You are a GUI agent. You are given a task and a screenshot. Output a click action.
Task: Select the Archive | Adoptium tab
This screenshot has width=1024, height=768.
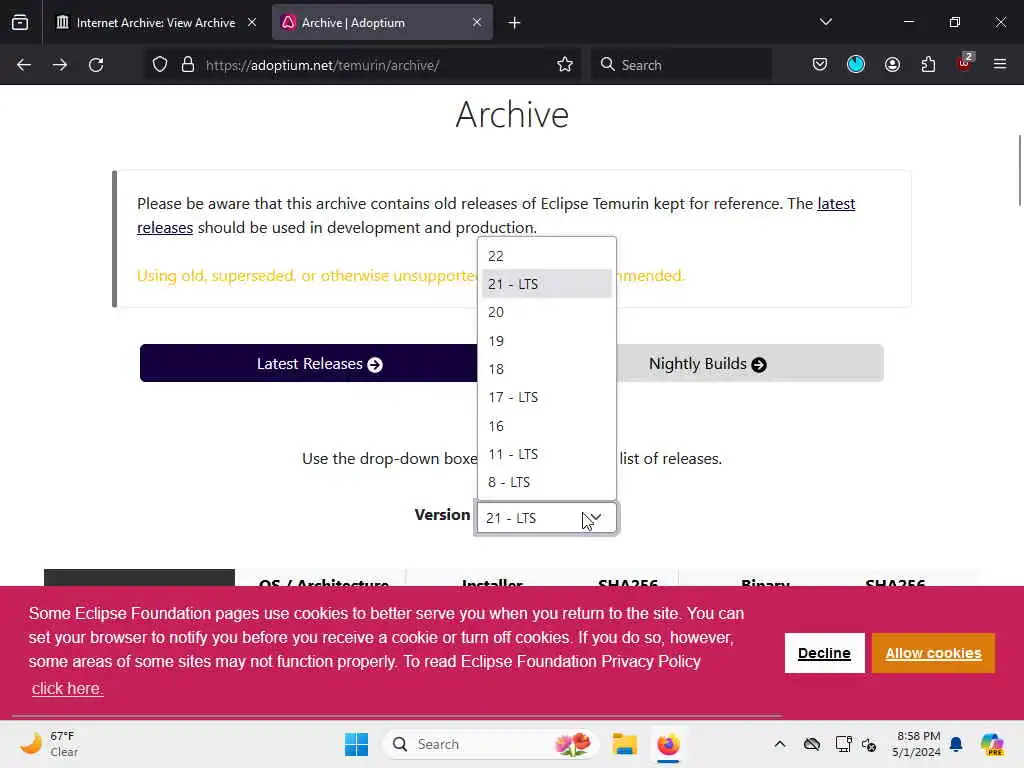pyautogui.click(x=382, y=23)
